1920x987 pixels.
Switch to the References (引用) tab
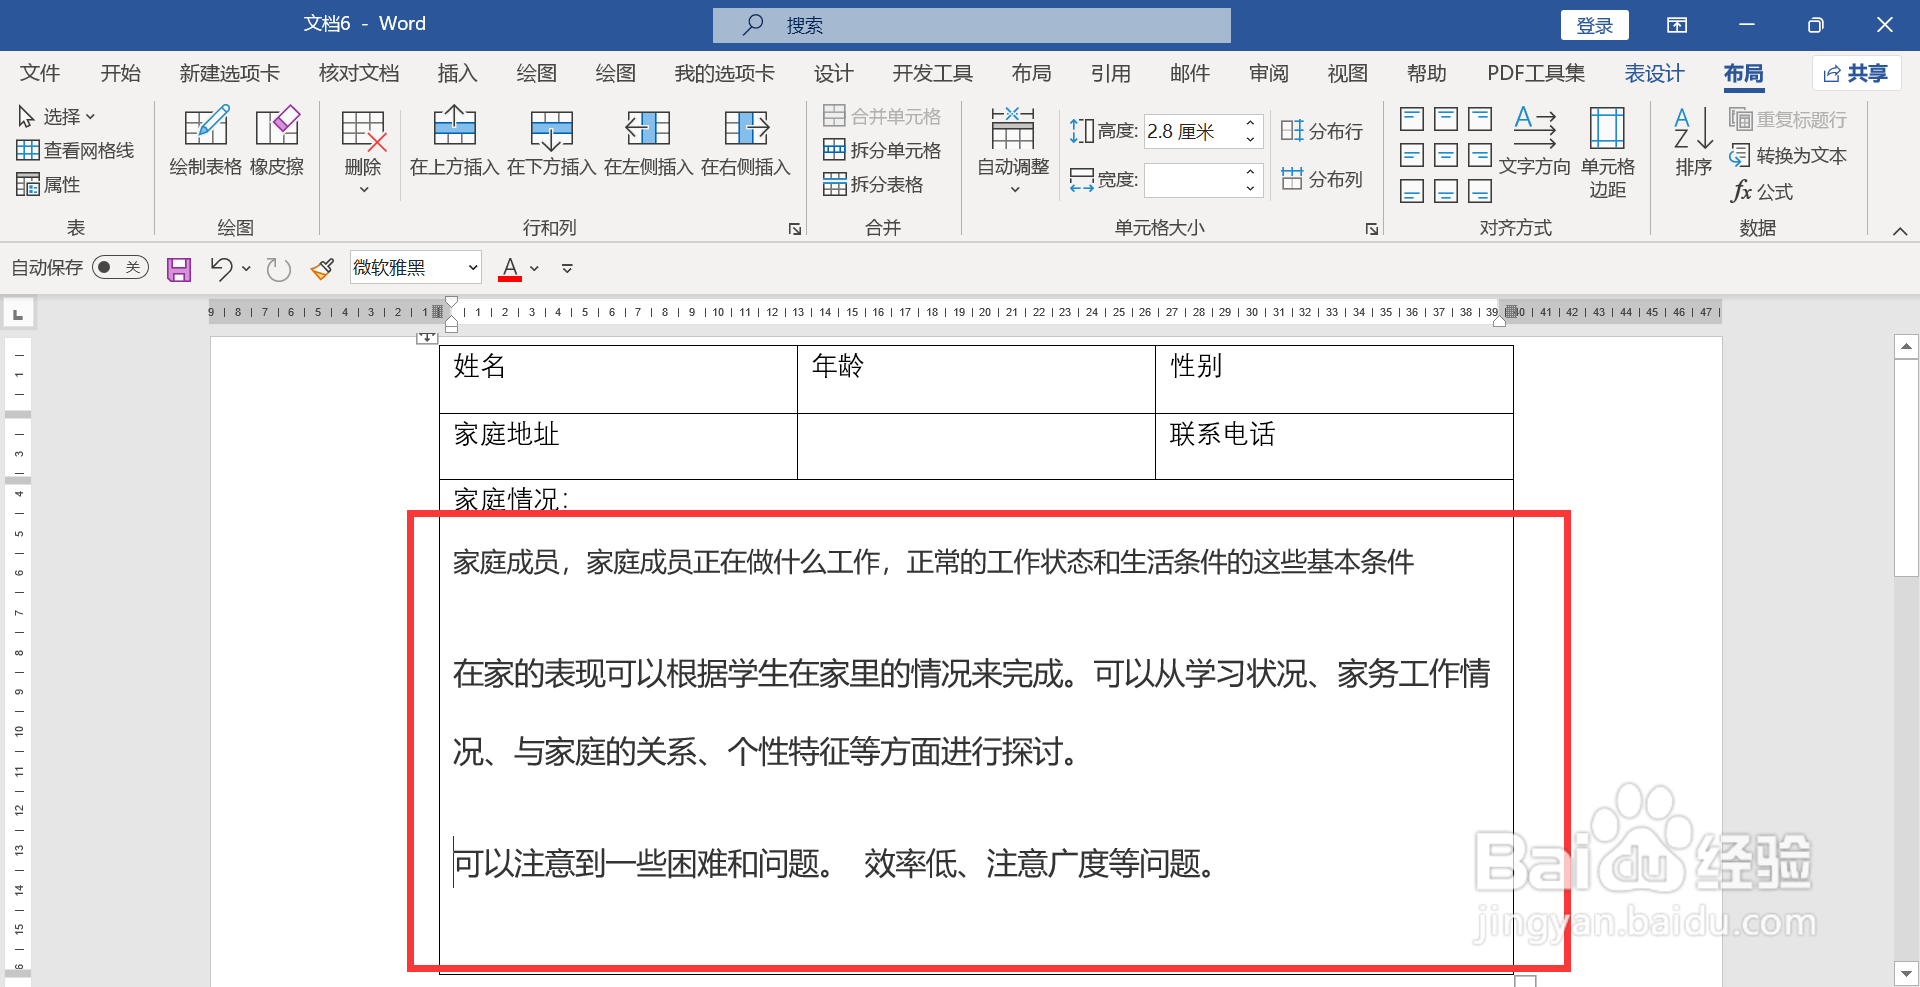coord(1111,73)
